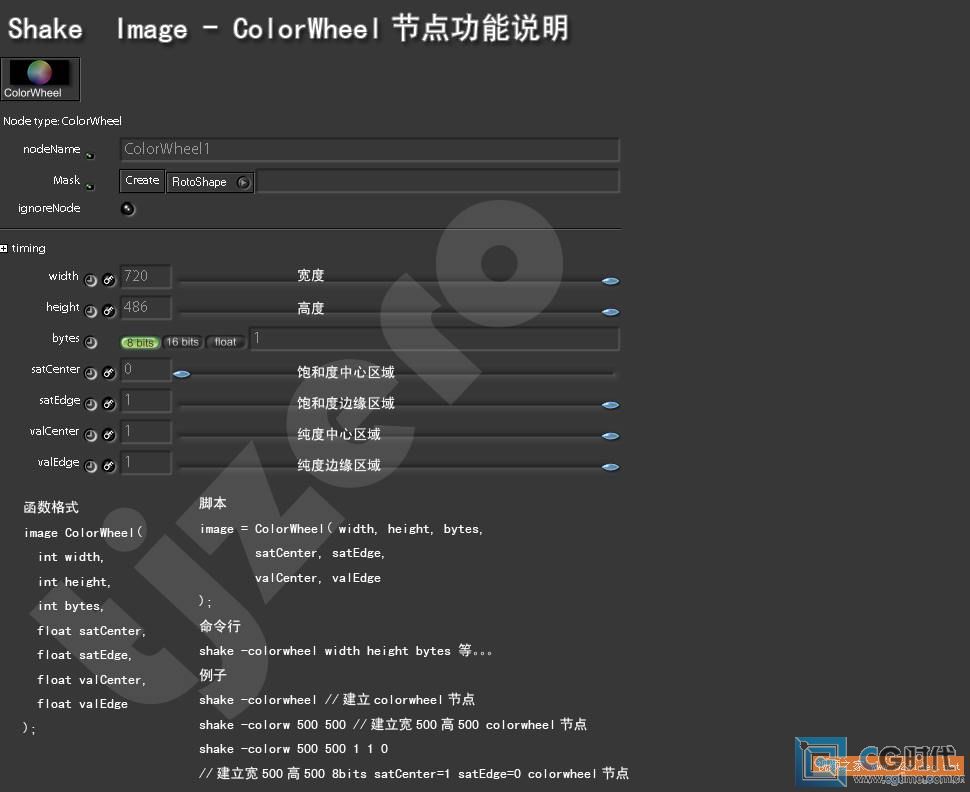Click the height lock icon

tap(109, 311)
